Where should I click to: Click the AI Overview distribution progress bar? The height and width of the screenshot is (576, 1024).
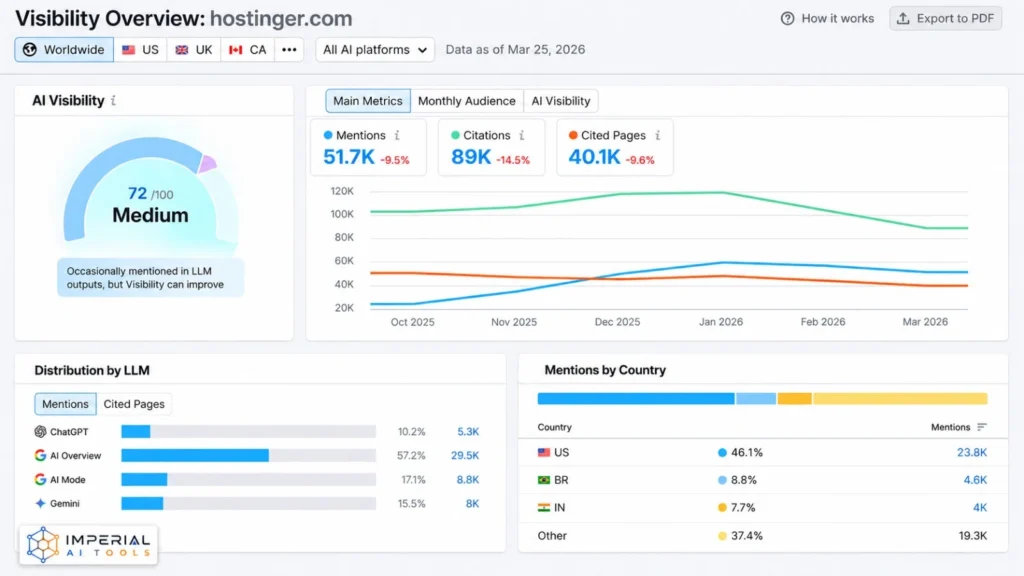pyautogui.click(x=249, y=455)
